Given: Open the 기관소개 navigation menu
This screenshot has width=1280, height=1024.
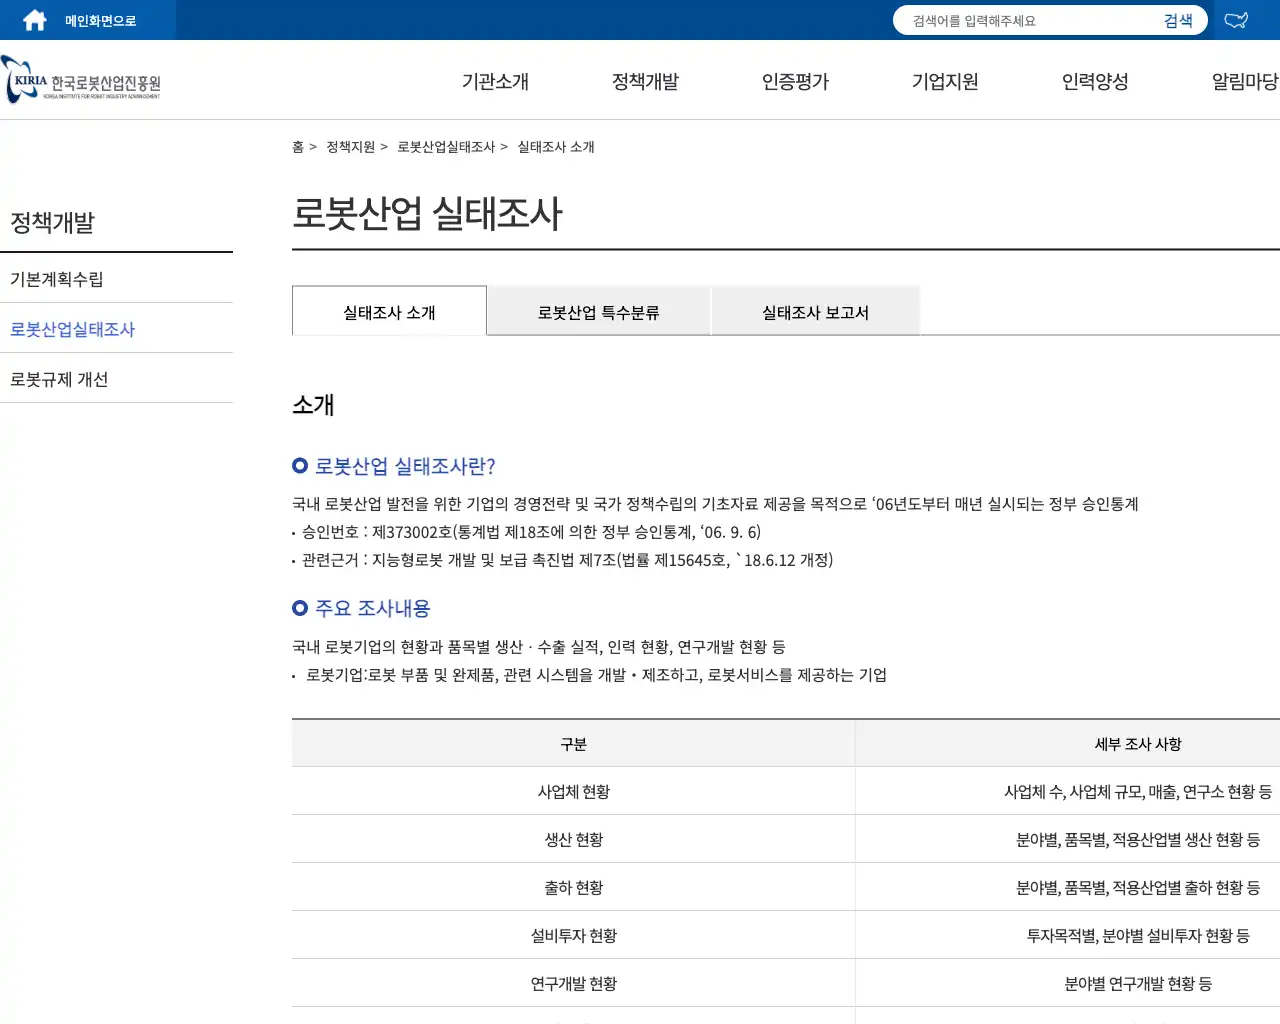Looking at the screenshot, I should click(495, 82).
